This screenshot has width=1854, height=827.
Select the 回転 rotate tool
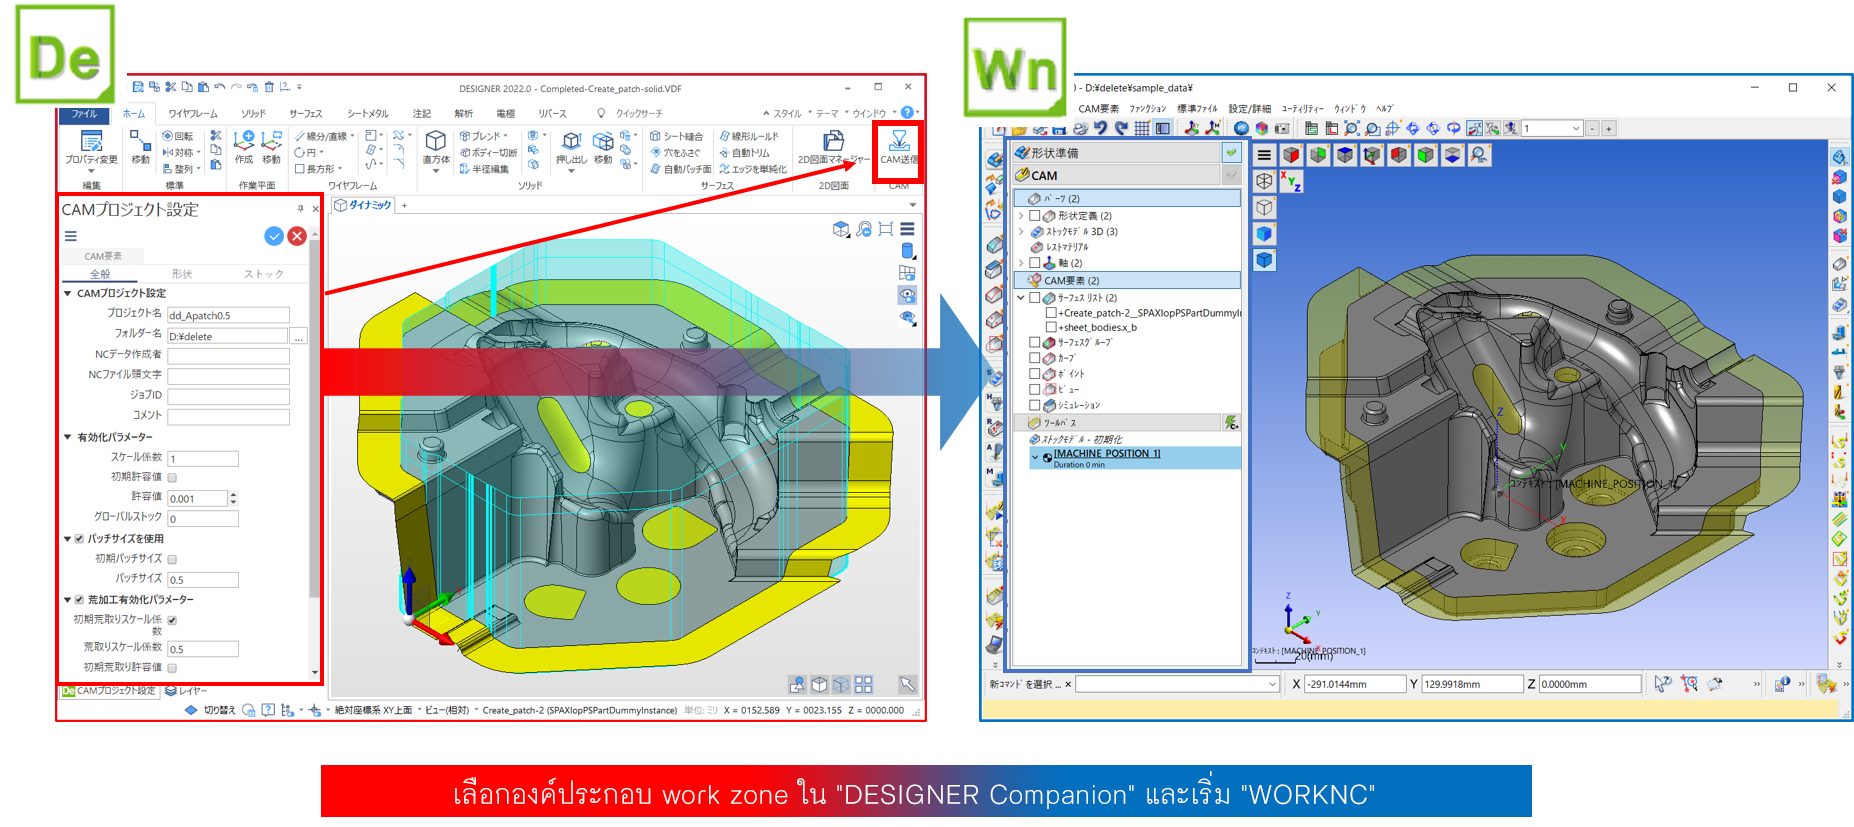pos(179,136)
